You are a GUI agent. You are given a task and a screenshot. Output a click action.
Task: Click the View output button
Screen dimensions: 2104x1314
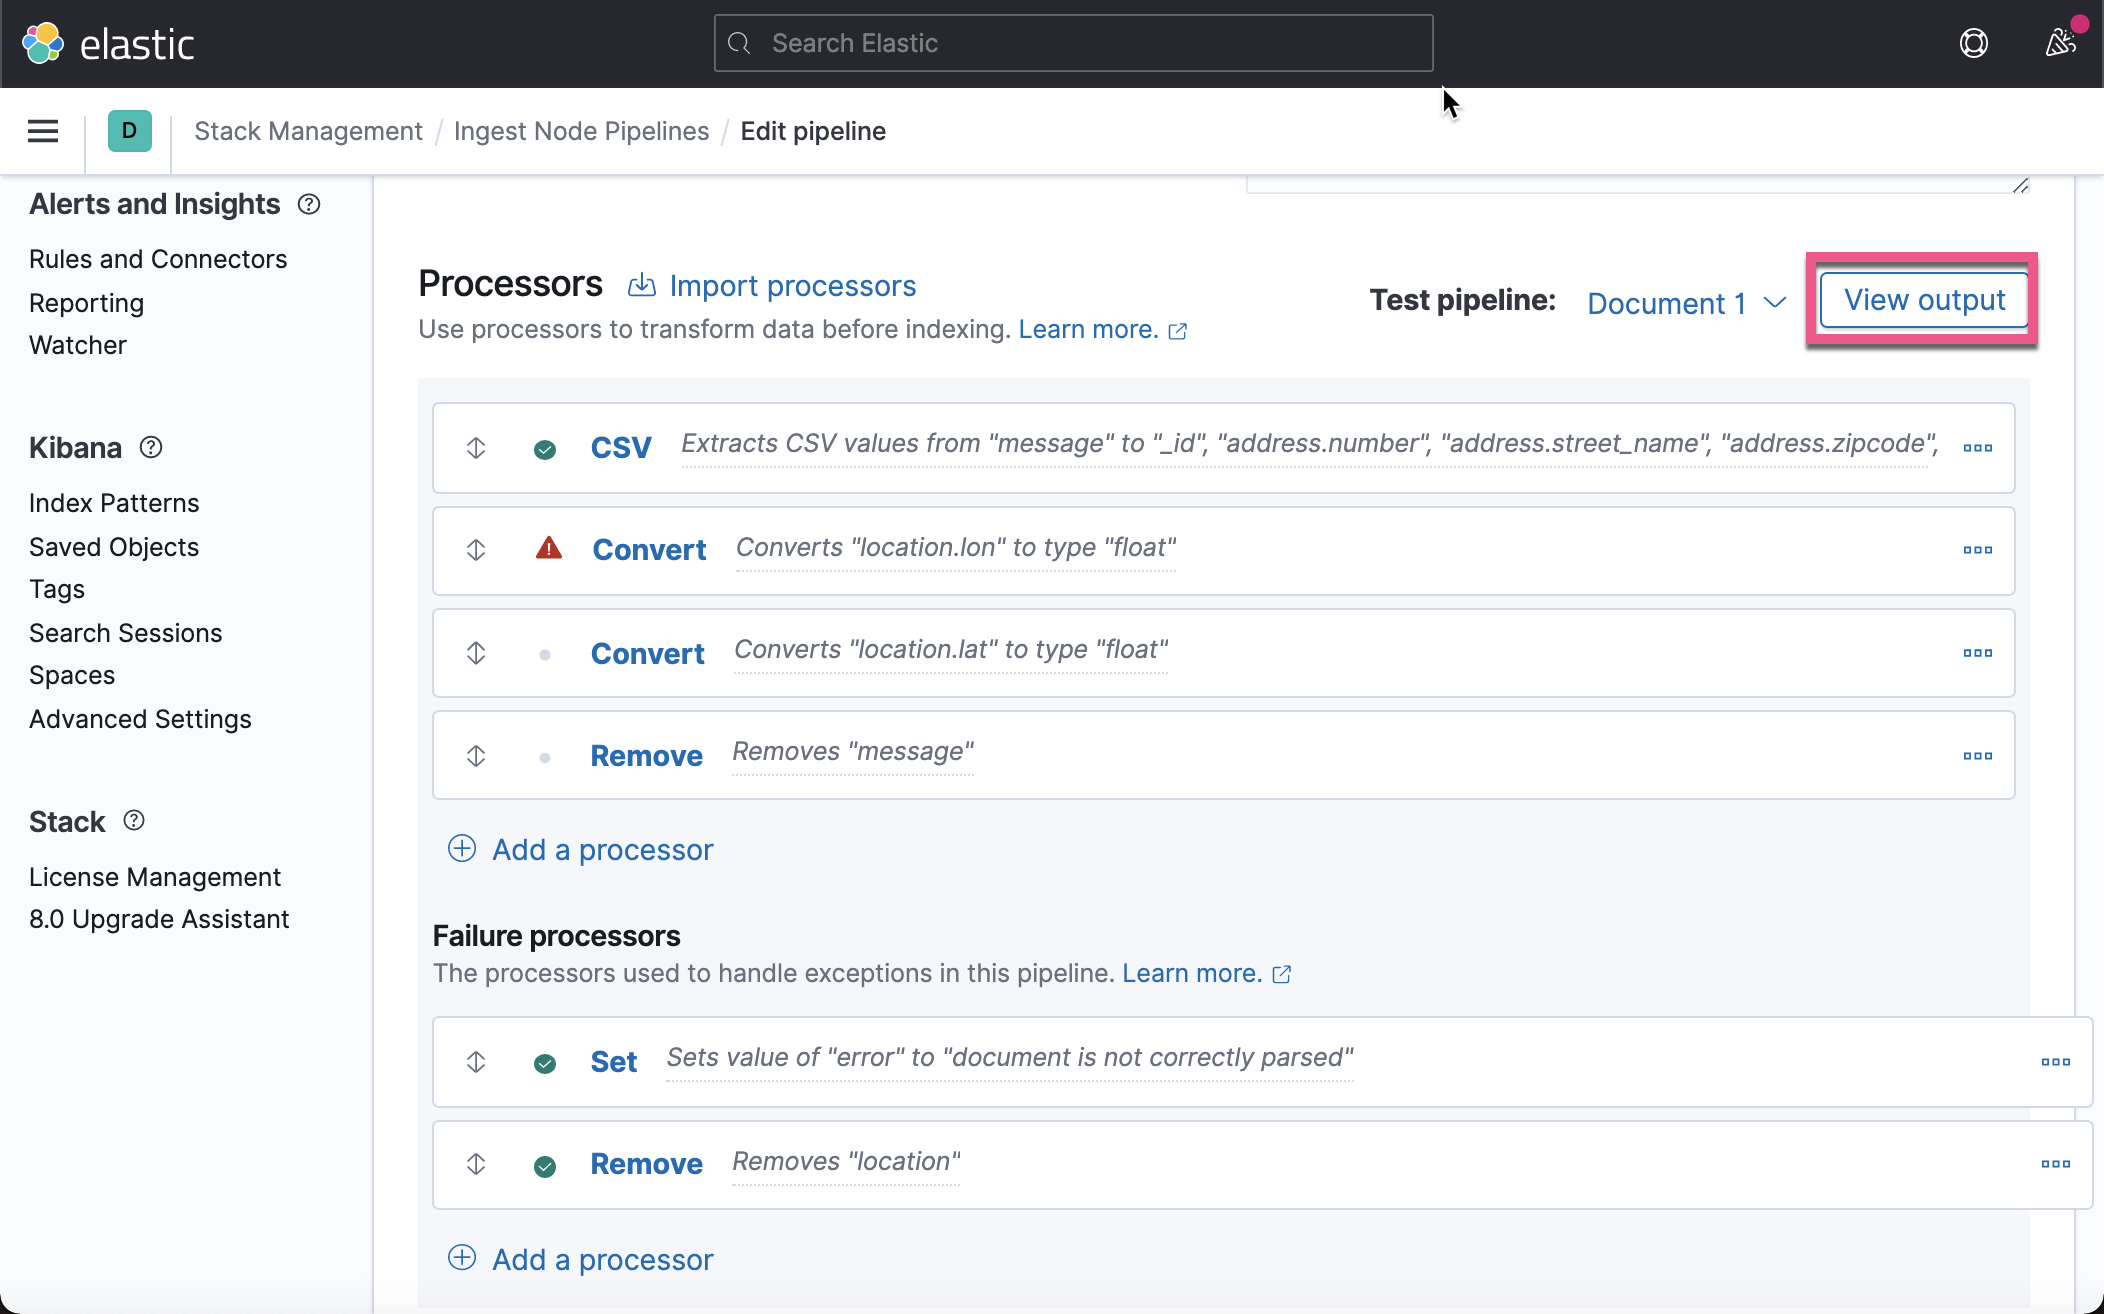click(1923, 299)
